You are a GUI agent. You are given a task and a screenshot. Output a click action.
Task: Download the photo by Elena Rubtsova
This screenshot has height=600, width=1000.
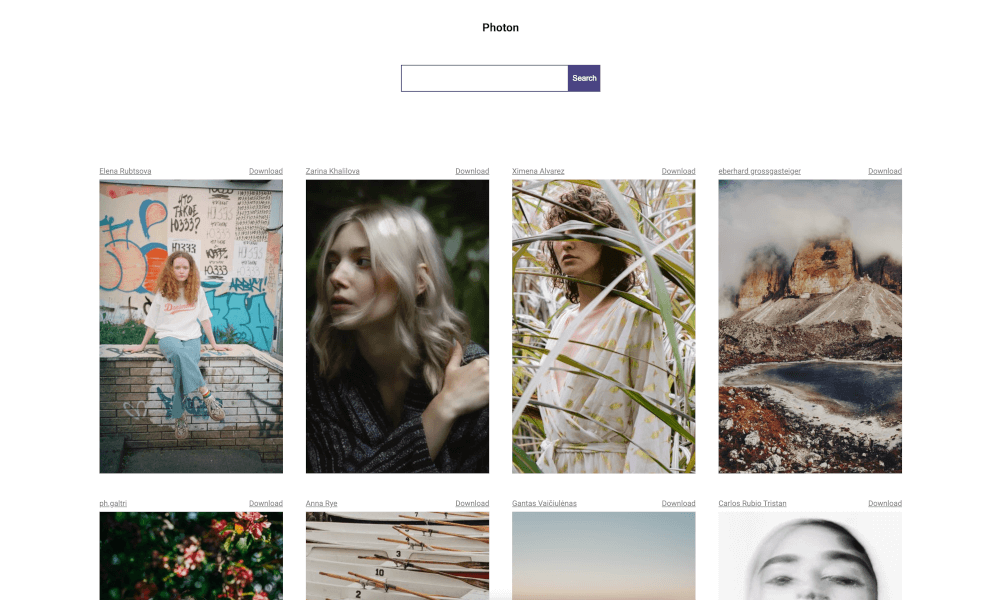point(266,171)
